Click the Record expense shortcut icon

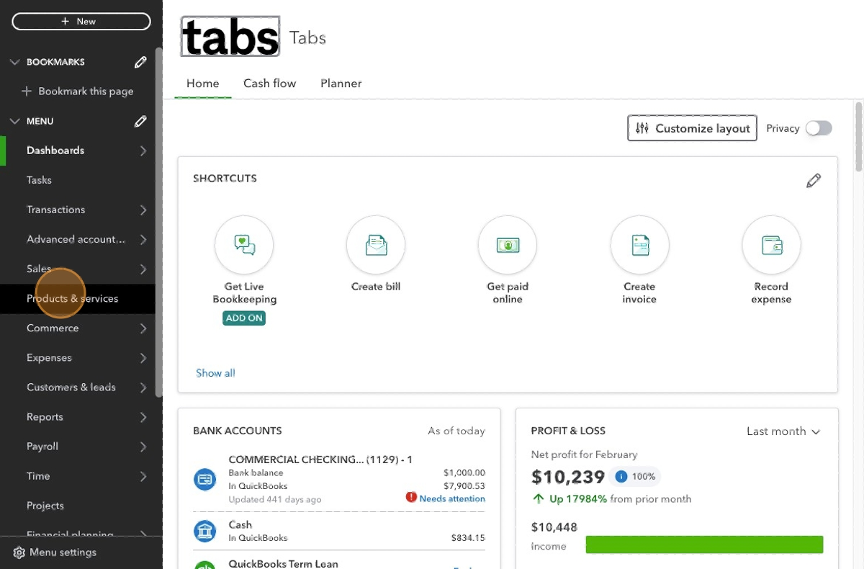click(771, 245)
